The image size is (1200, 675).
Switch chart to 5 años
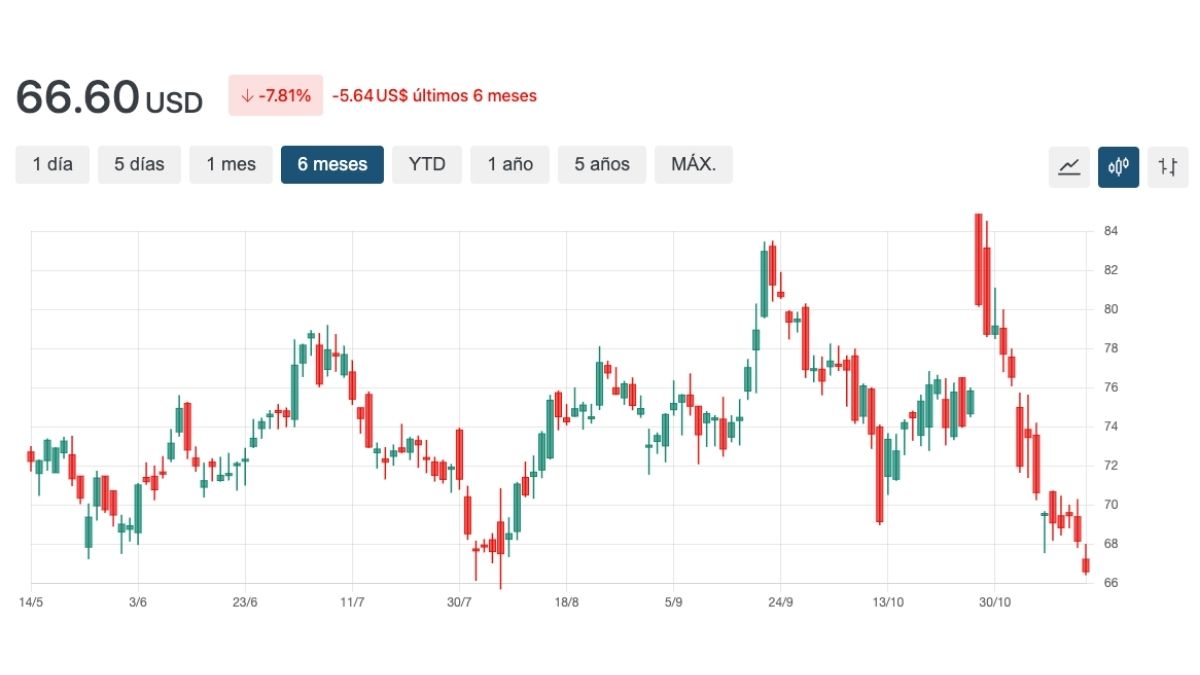(x=602, y=164)
